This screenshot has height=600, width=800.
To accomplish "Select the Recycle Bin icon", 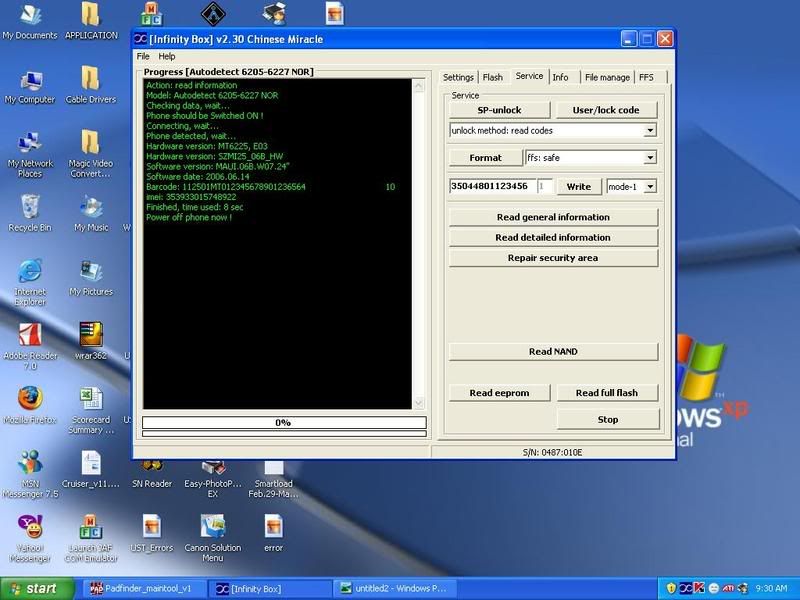I will pos(30,214).
